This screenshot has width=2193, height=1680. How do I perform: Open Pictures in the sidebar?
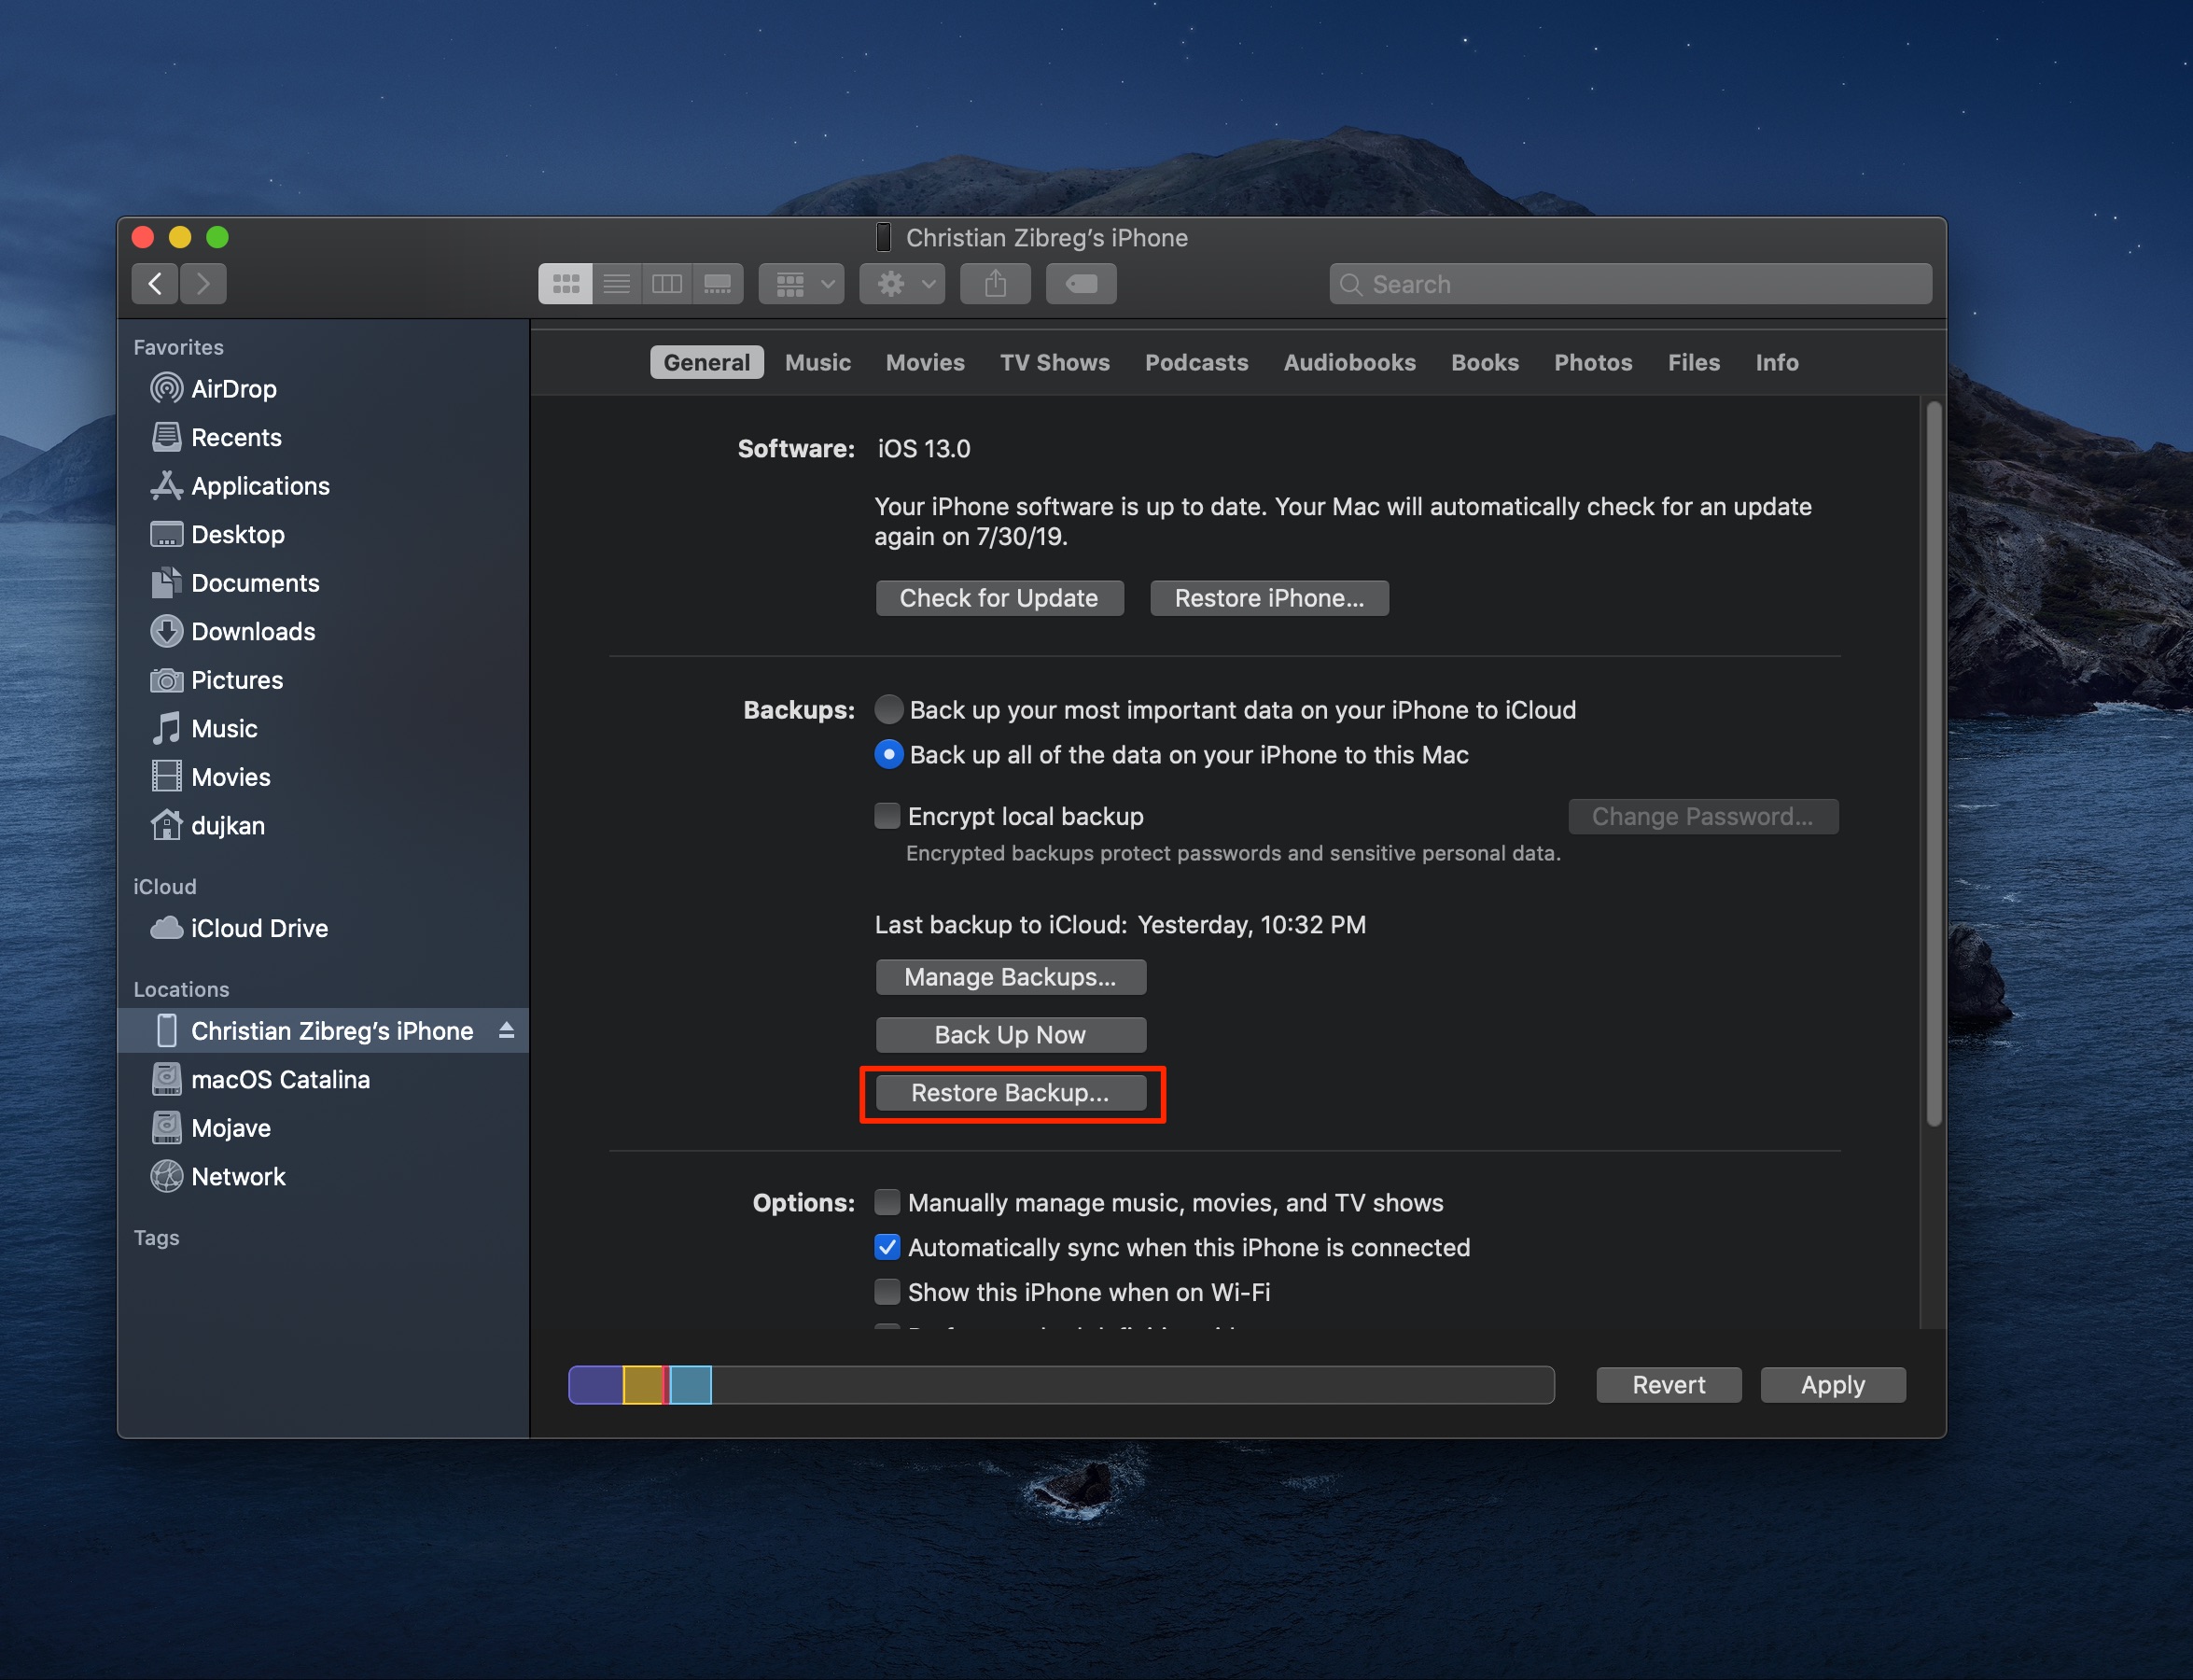[x=323, y=680]
